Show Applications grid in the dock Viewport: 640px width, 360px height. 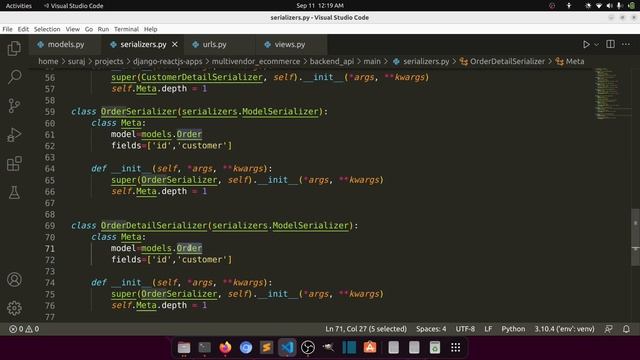[x=456, y=347]
